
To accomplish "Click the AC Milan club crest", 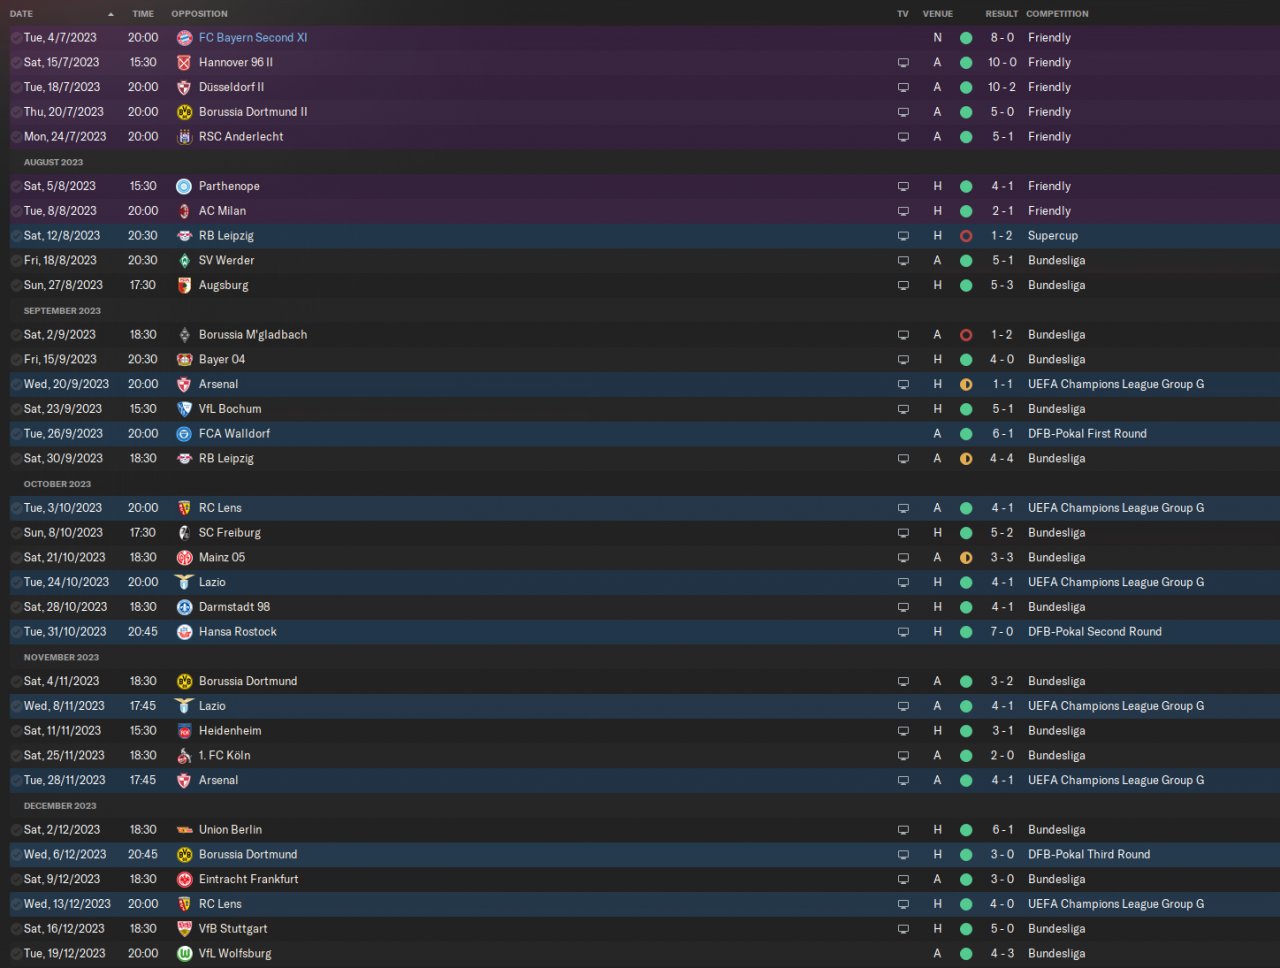I will 184,211.
